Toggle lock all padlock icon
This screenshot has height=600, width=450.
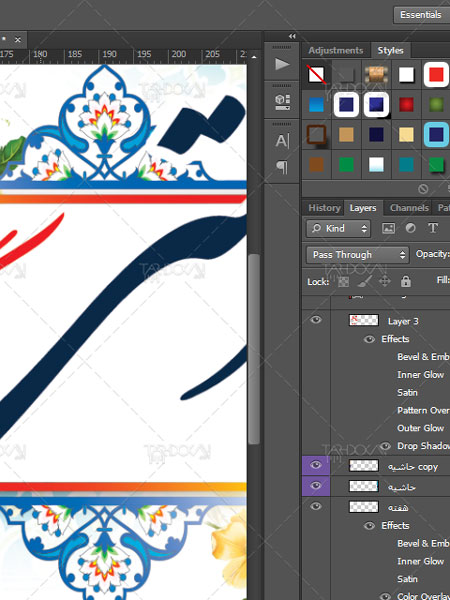[x=406, y=282]
